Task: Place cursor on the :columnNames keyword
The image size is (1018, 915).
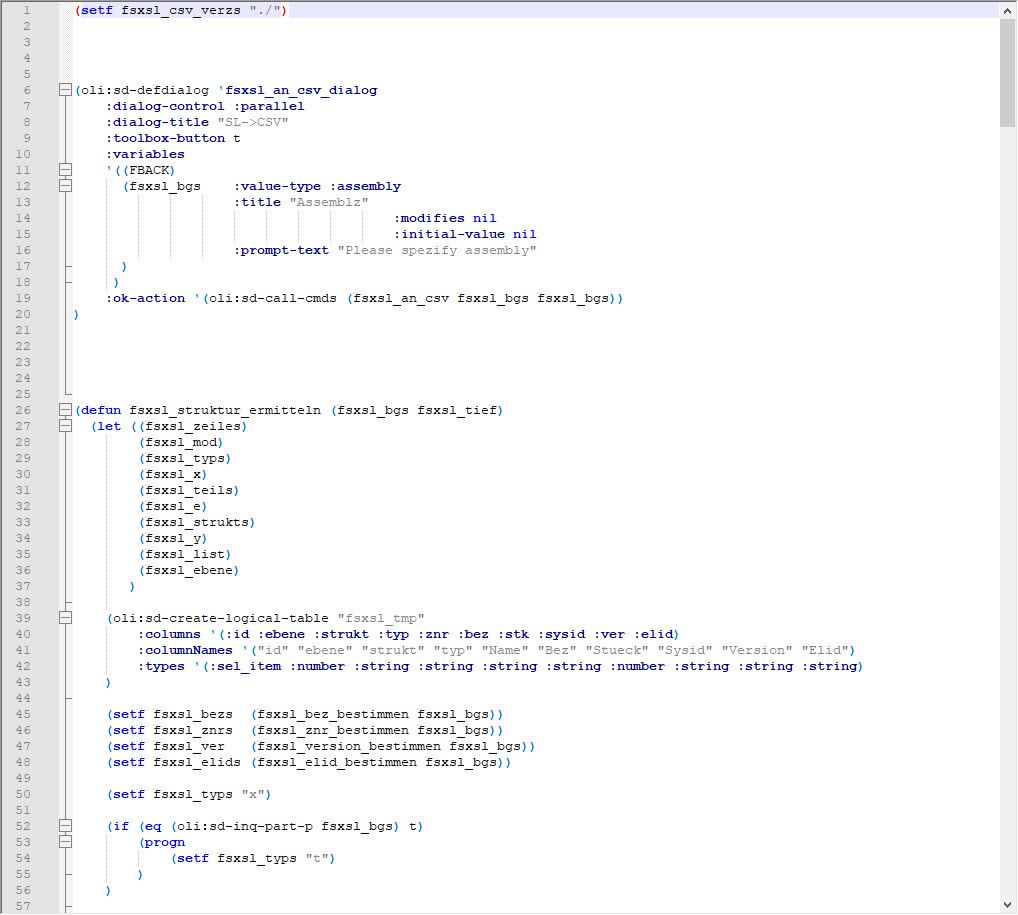Action: [185, 650]
